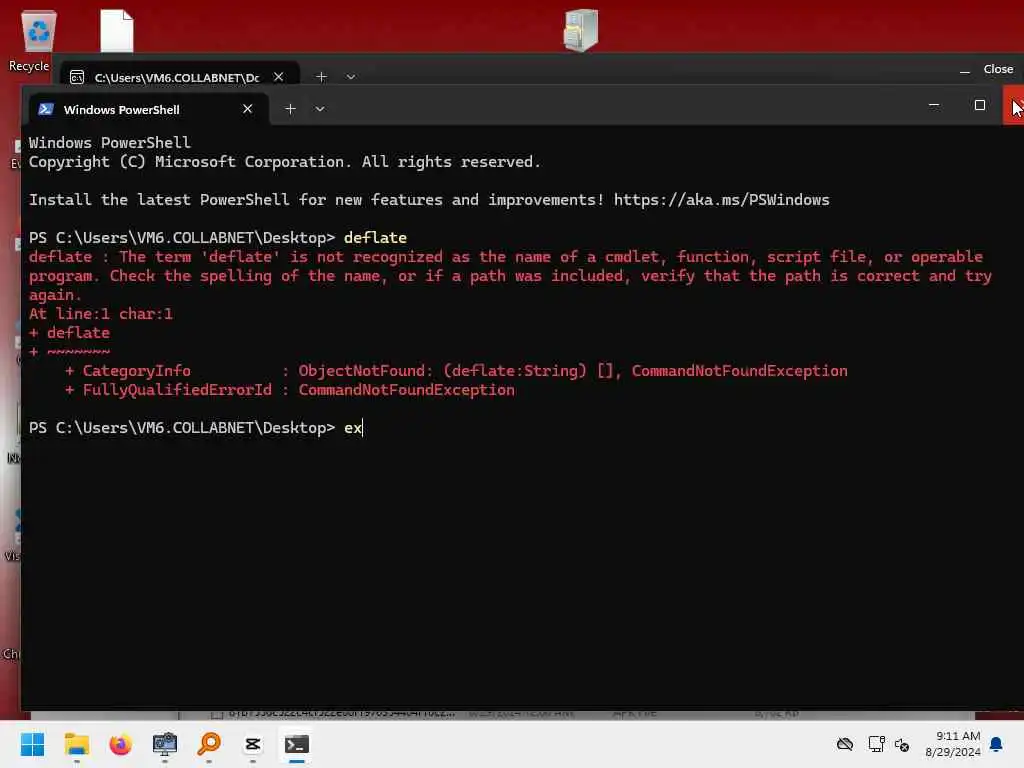Image resolution: width=1024 pixels, height=768 pixels.
Task: Close the Windows PowerShell tab
Action: click(248, 109)
